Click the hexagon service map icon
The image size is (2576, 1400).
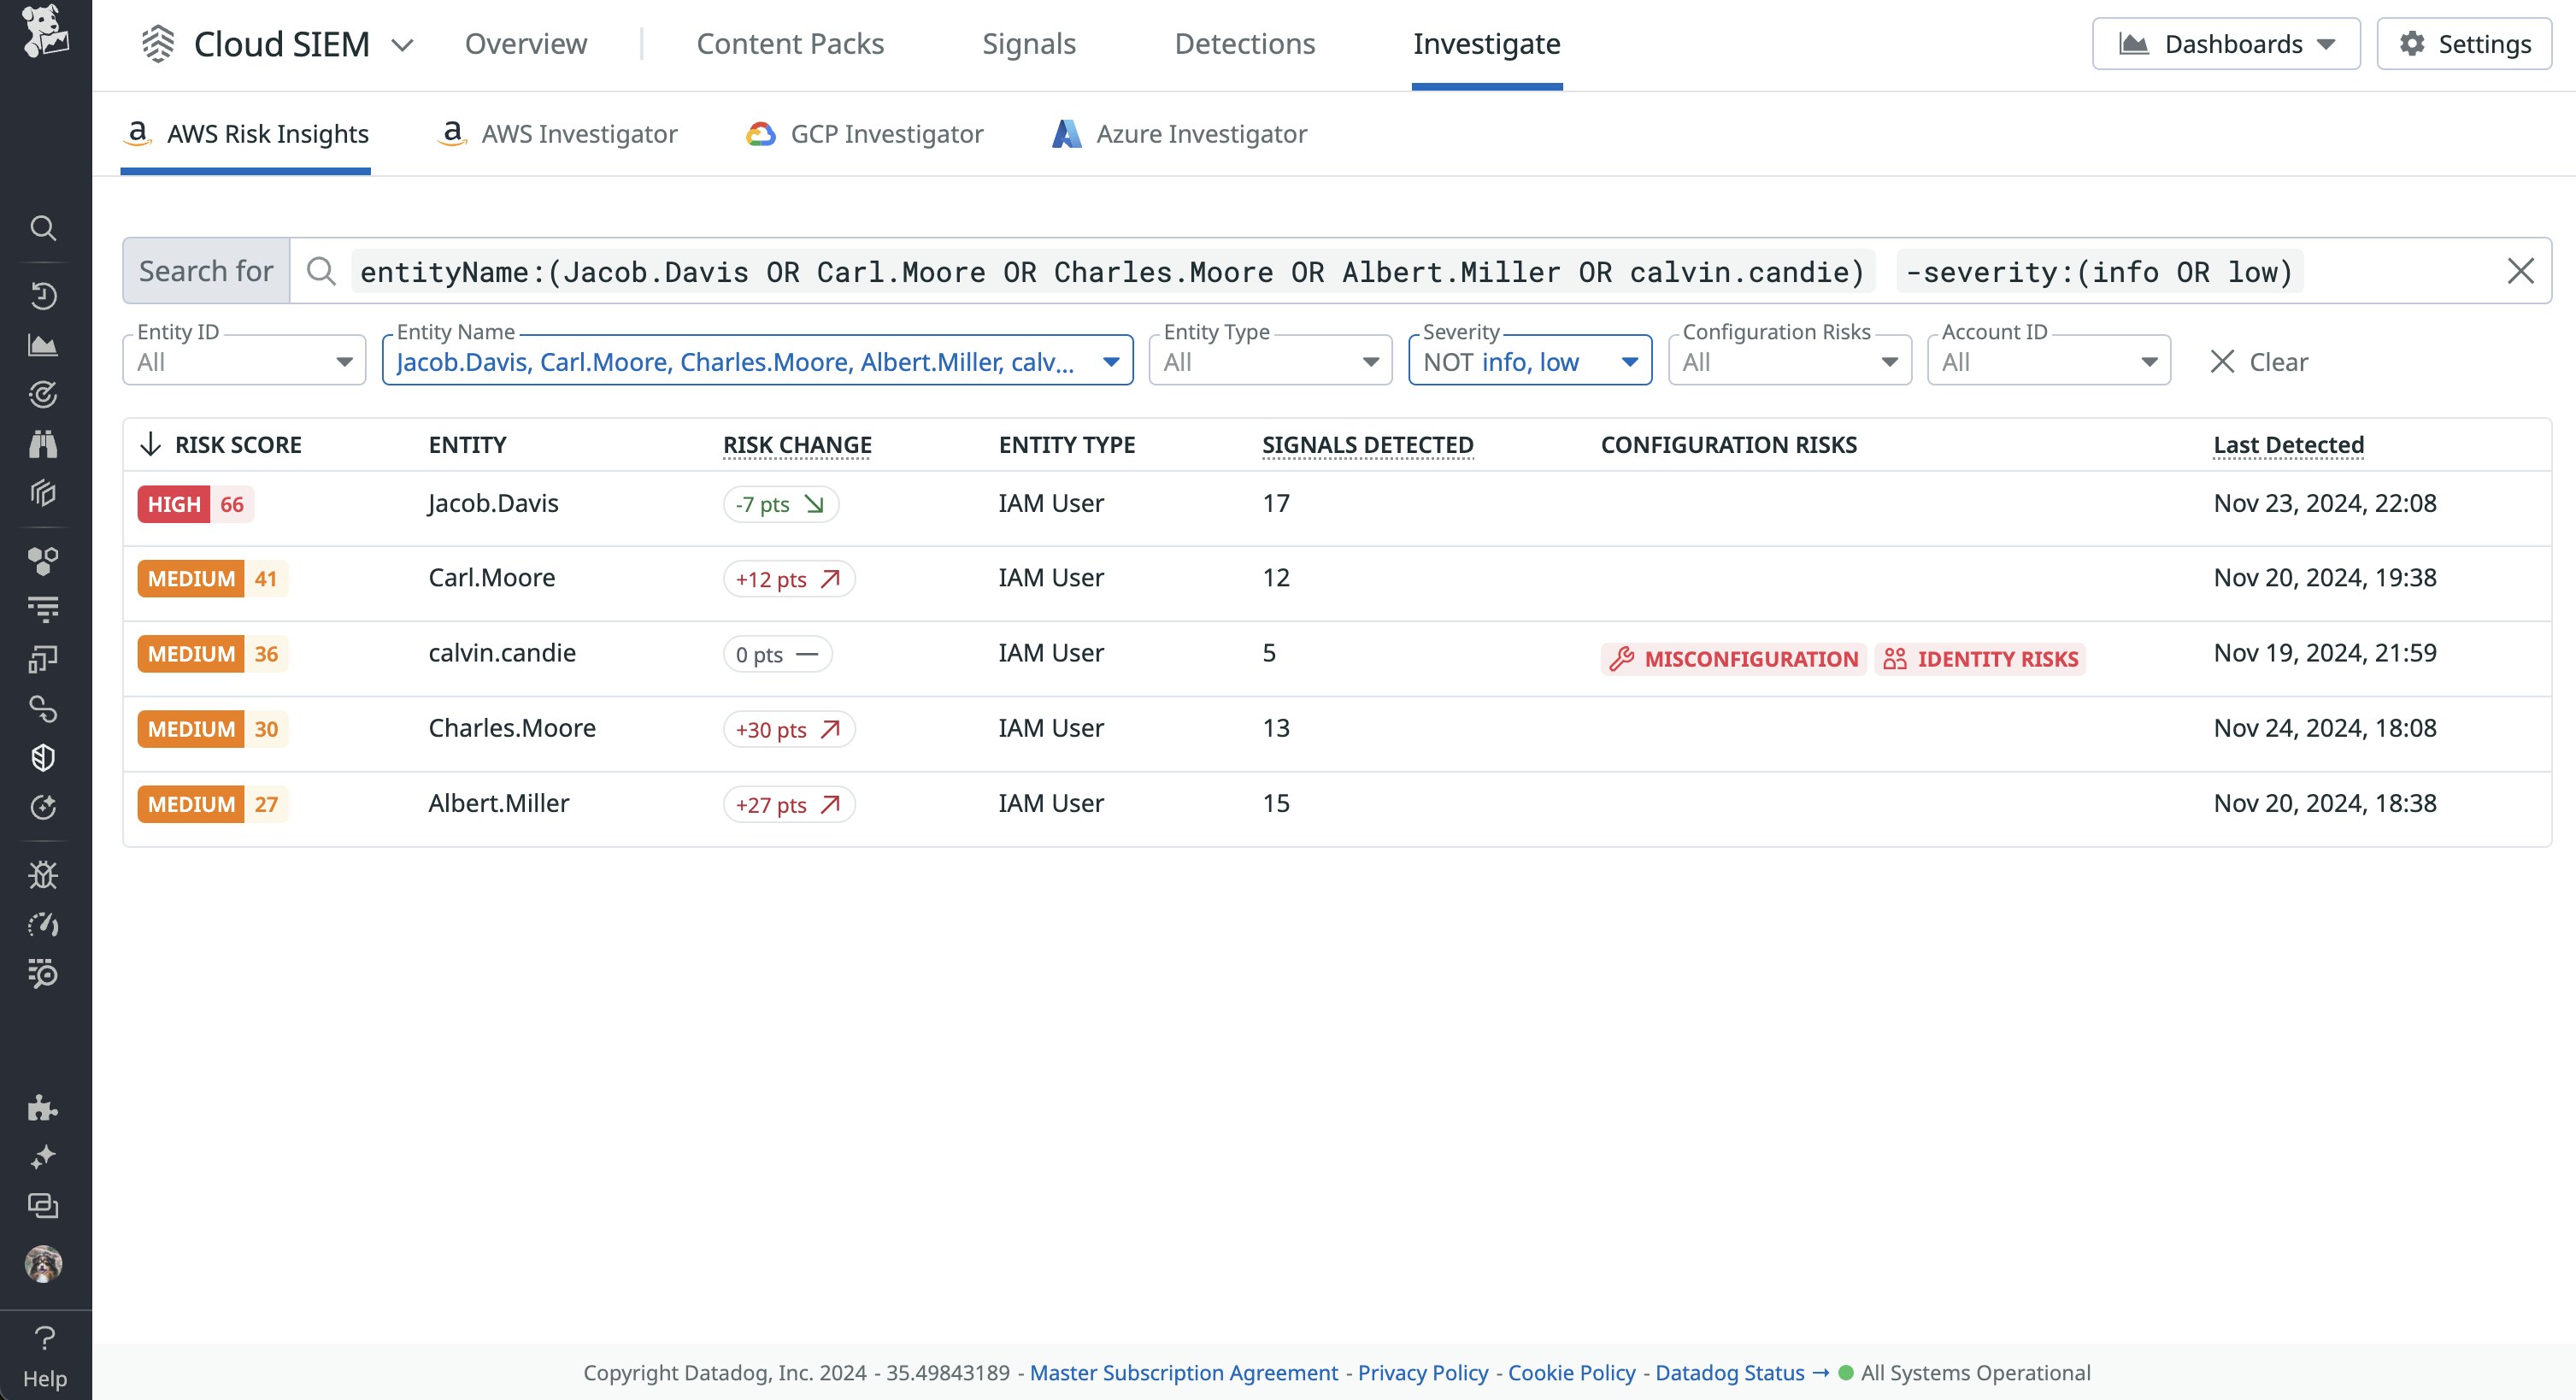[44, 561]
